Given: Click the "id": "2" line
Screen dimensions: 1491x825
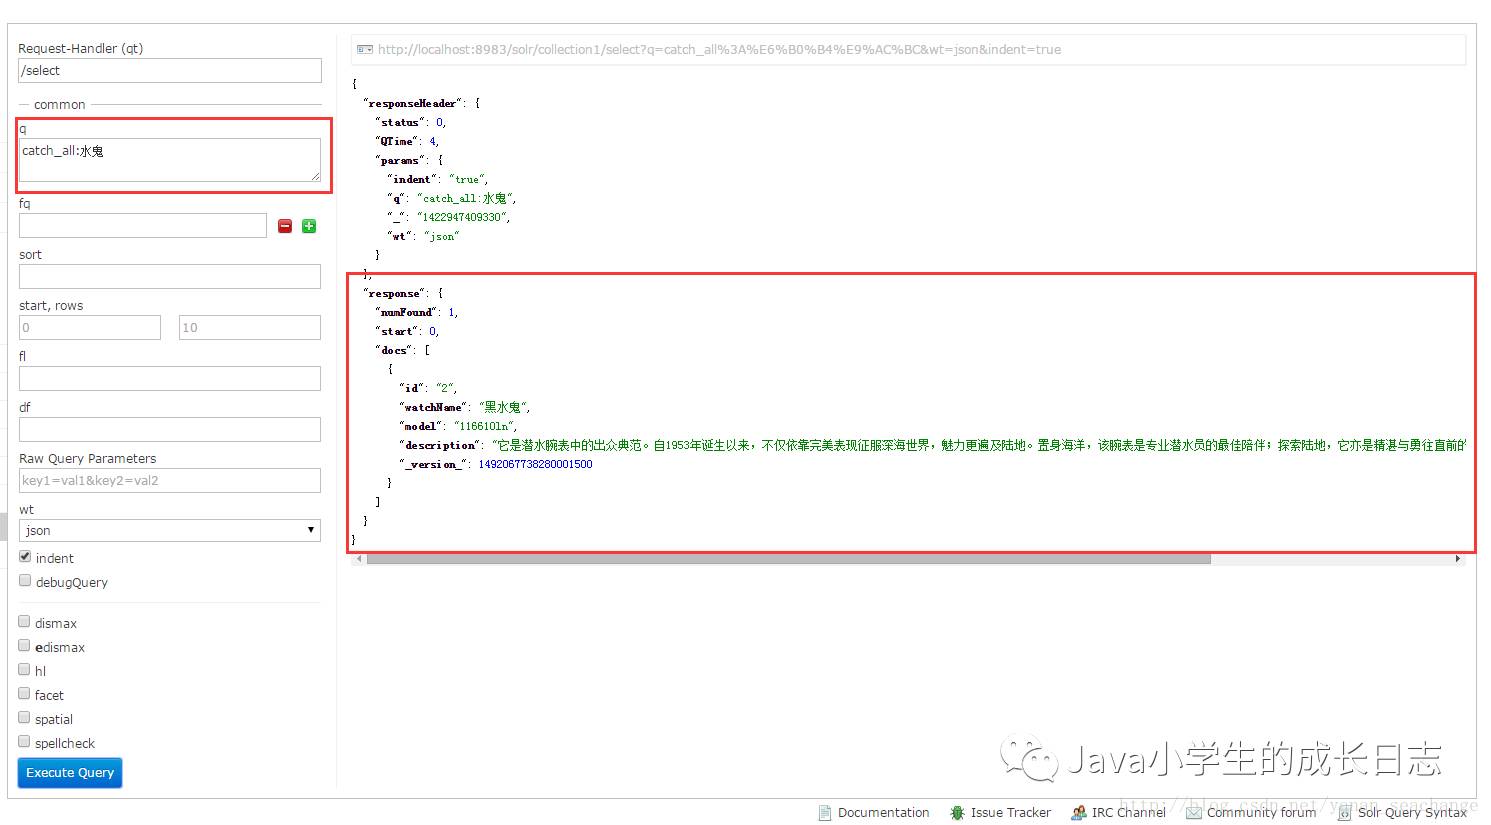Looking at the screenshot, I should [x=428, y=388].
